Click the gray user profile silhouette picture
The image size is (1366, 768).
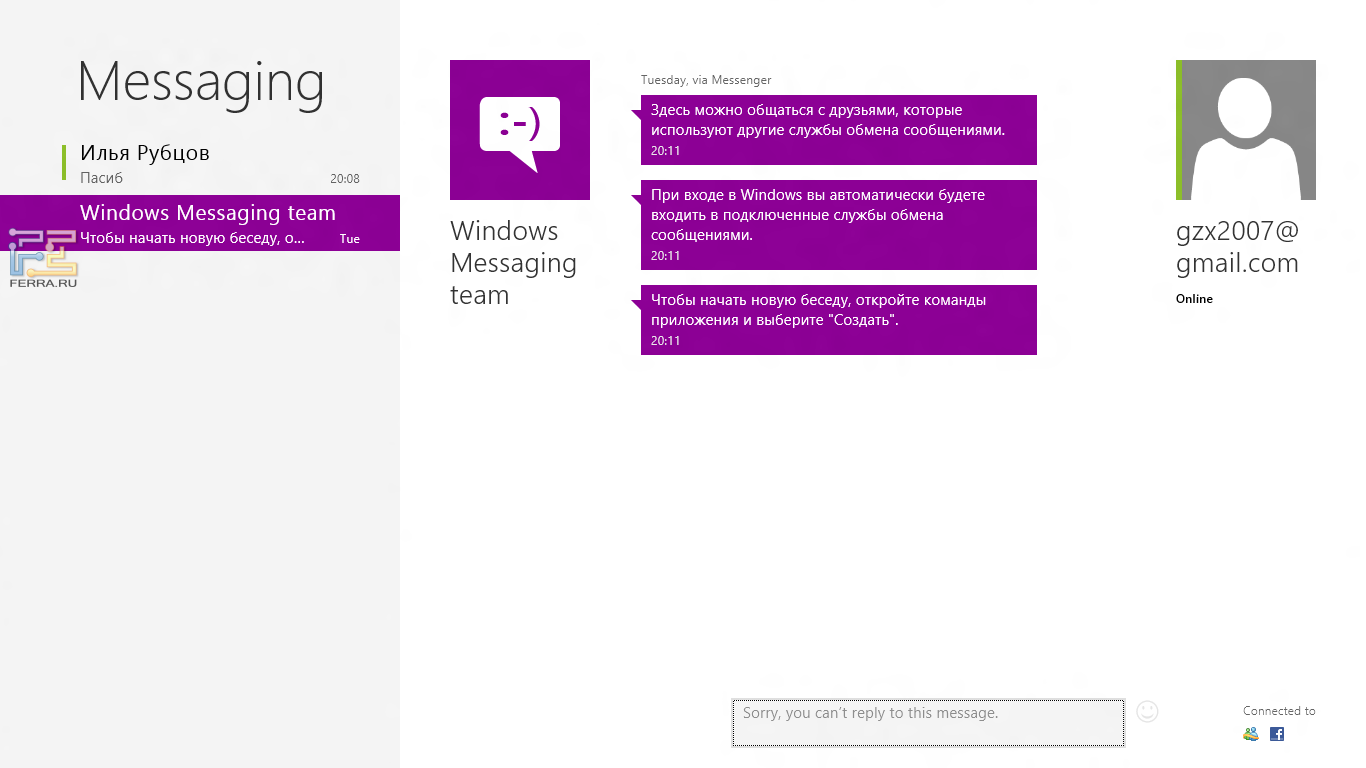pyautogui.click(x=1247, y=130)
